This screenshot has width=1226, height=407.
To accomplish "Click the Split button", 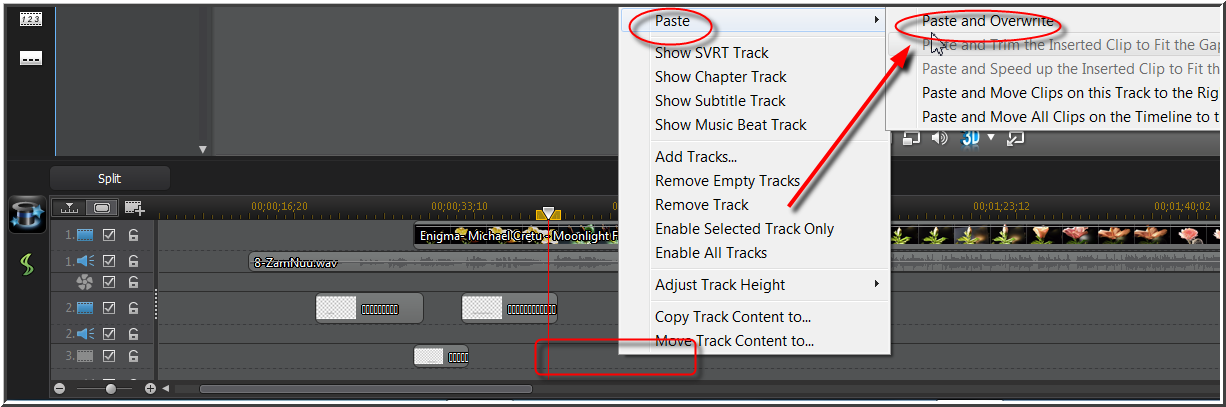I will click(x=110, y=178).
